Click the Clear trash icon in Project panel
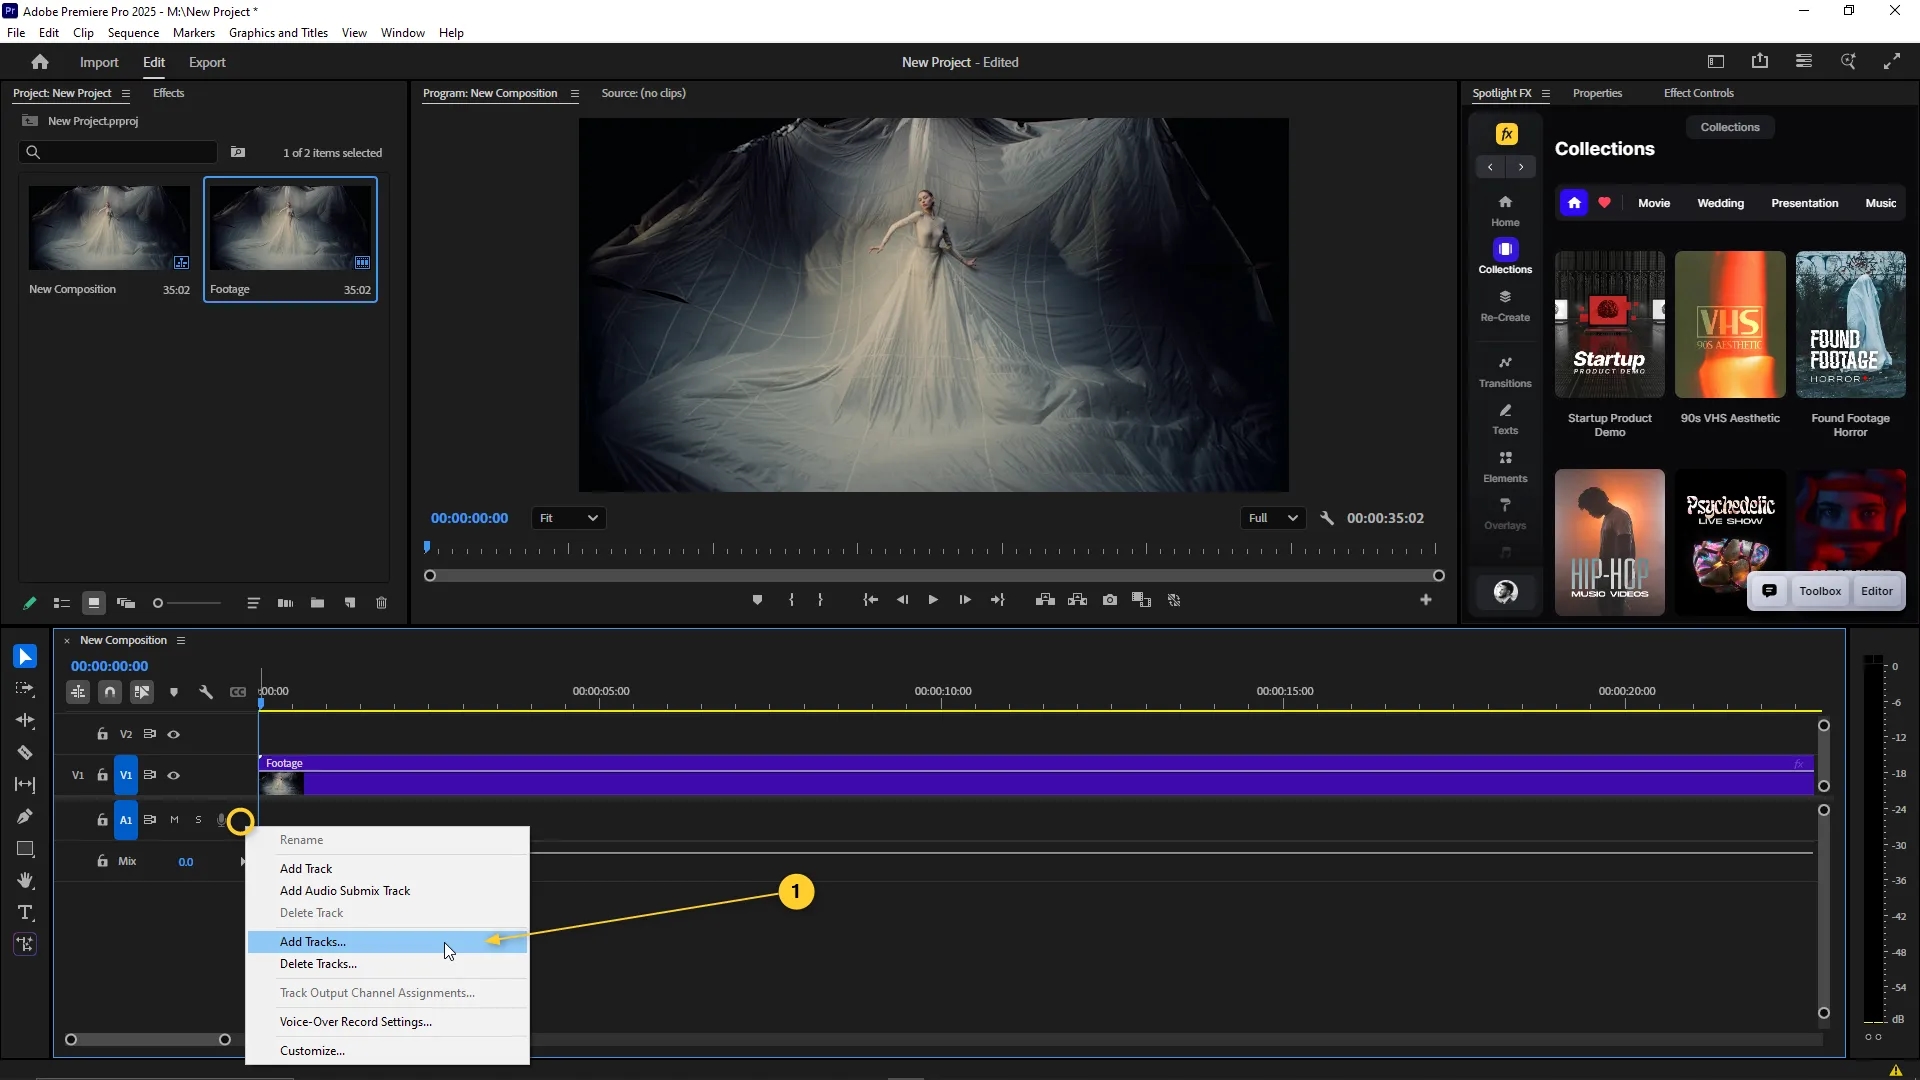Image resolution: width=1920 pixels, height=1080 pixels. click(x=381, y=603)
